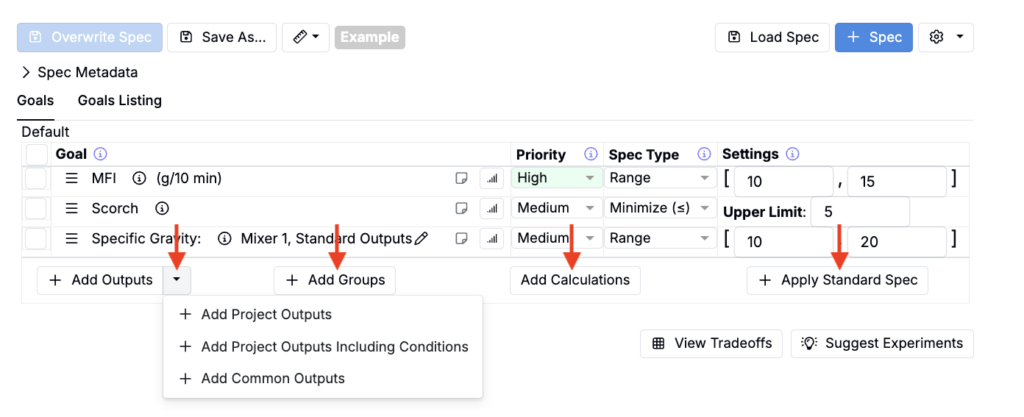Click the info icon beside the Scorch label
The width and height of the screenshot is (1024, 417).
pos(161,208)
